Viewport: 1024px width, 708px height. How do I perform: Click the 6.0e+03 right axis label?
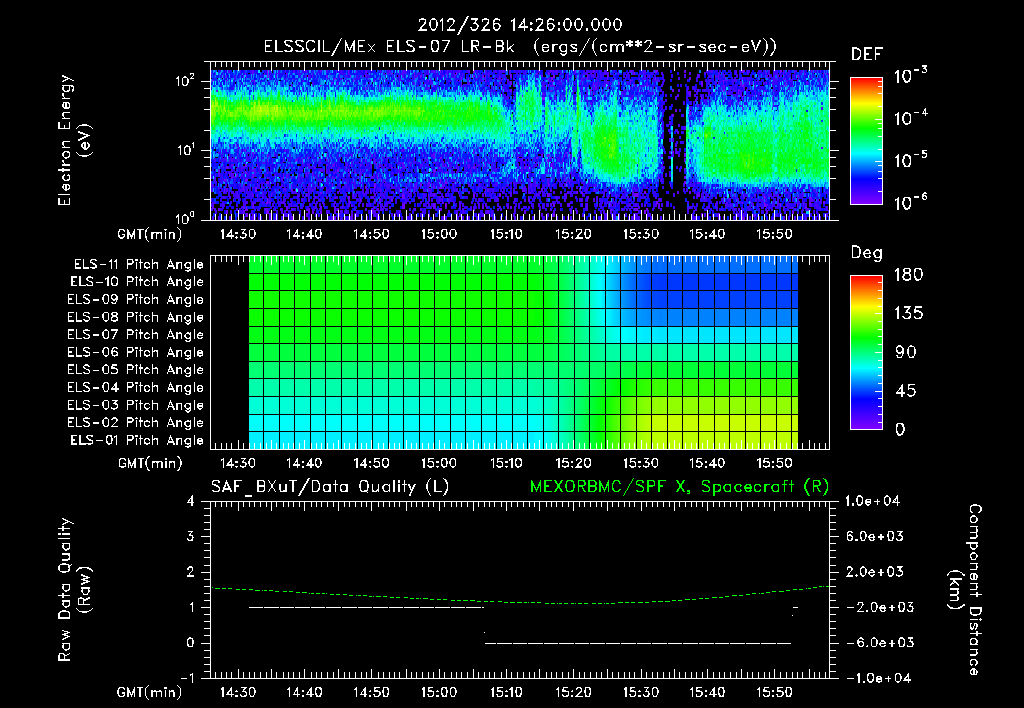click(x=875, y=536)
